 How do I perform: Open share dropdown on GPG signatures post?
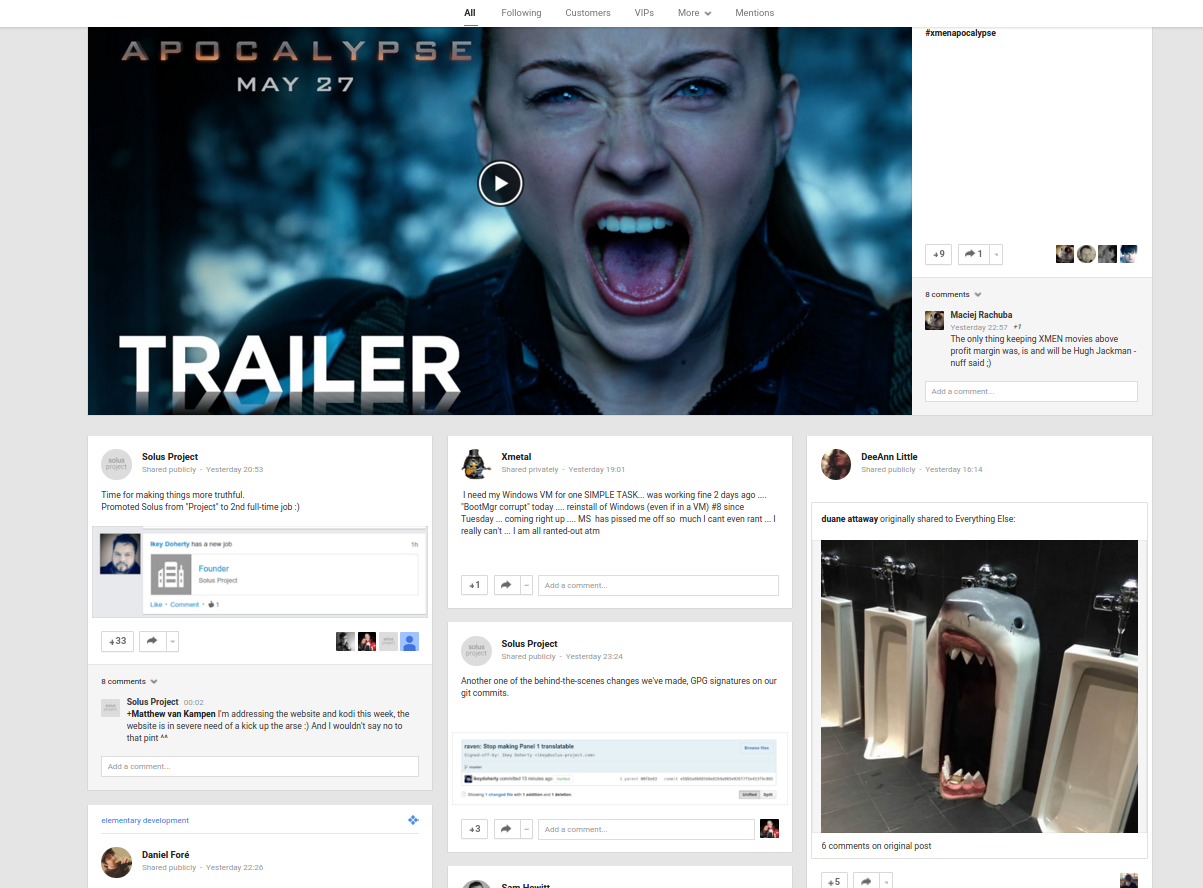pos(527,829)
